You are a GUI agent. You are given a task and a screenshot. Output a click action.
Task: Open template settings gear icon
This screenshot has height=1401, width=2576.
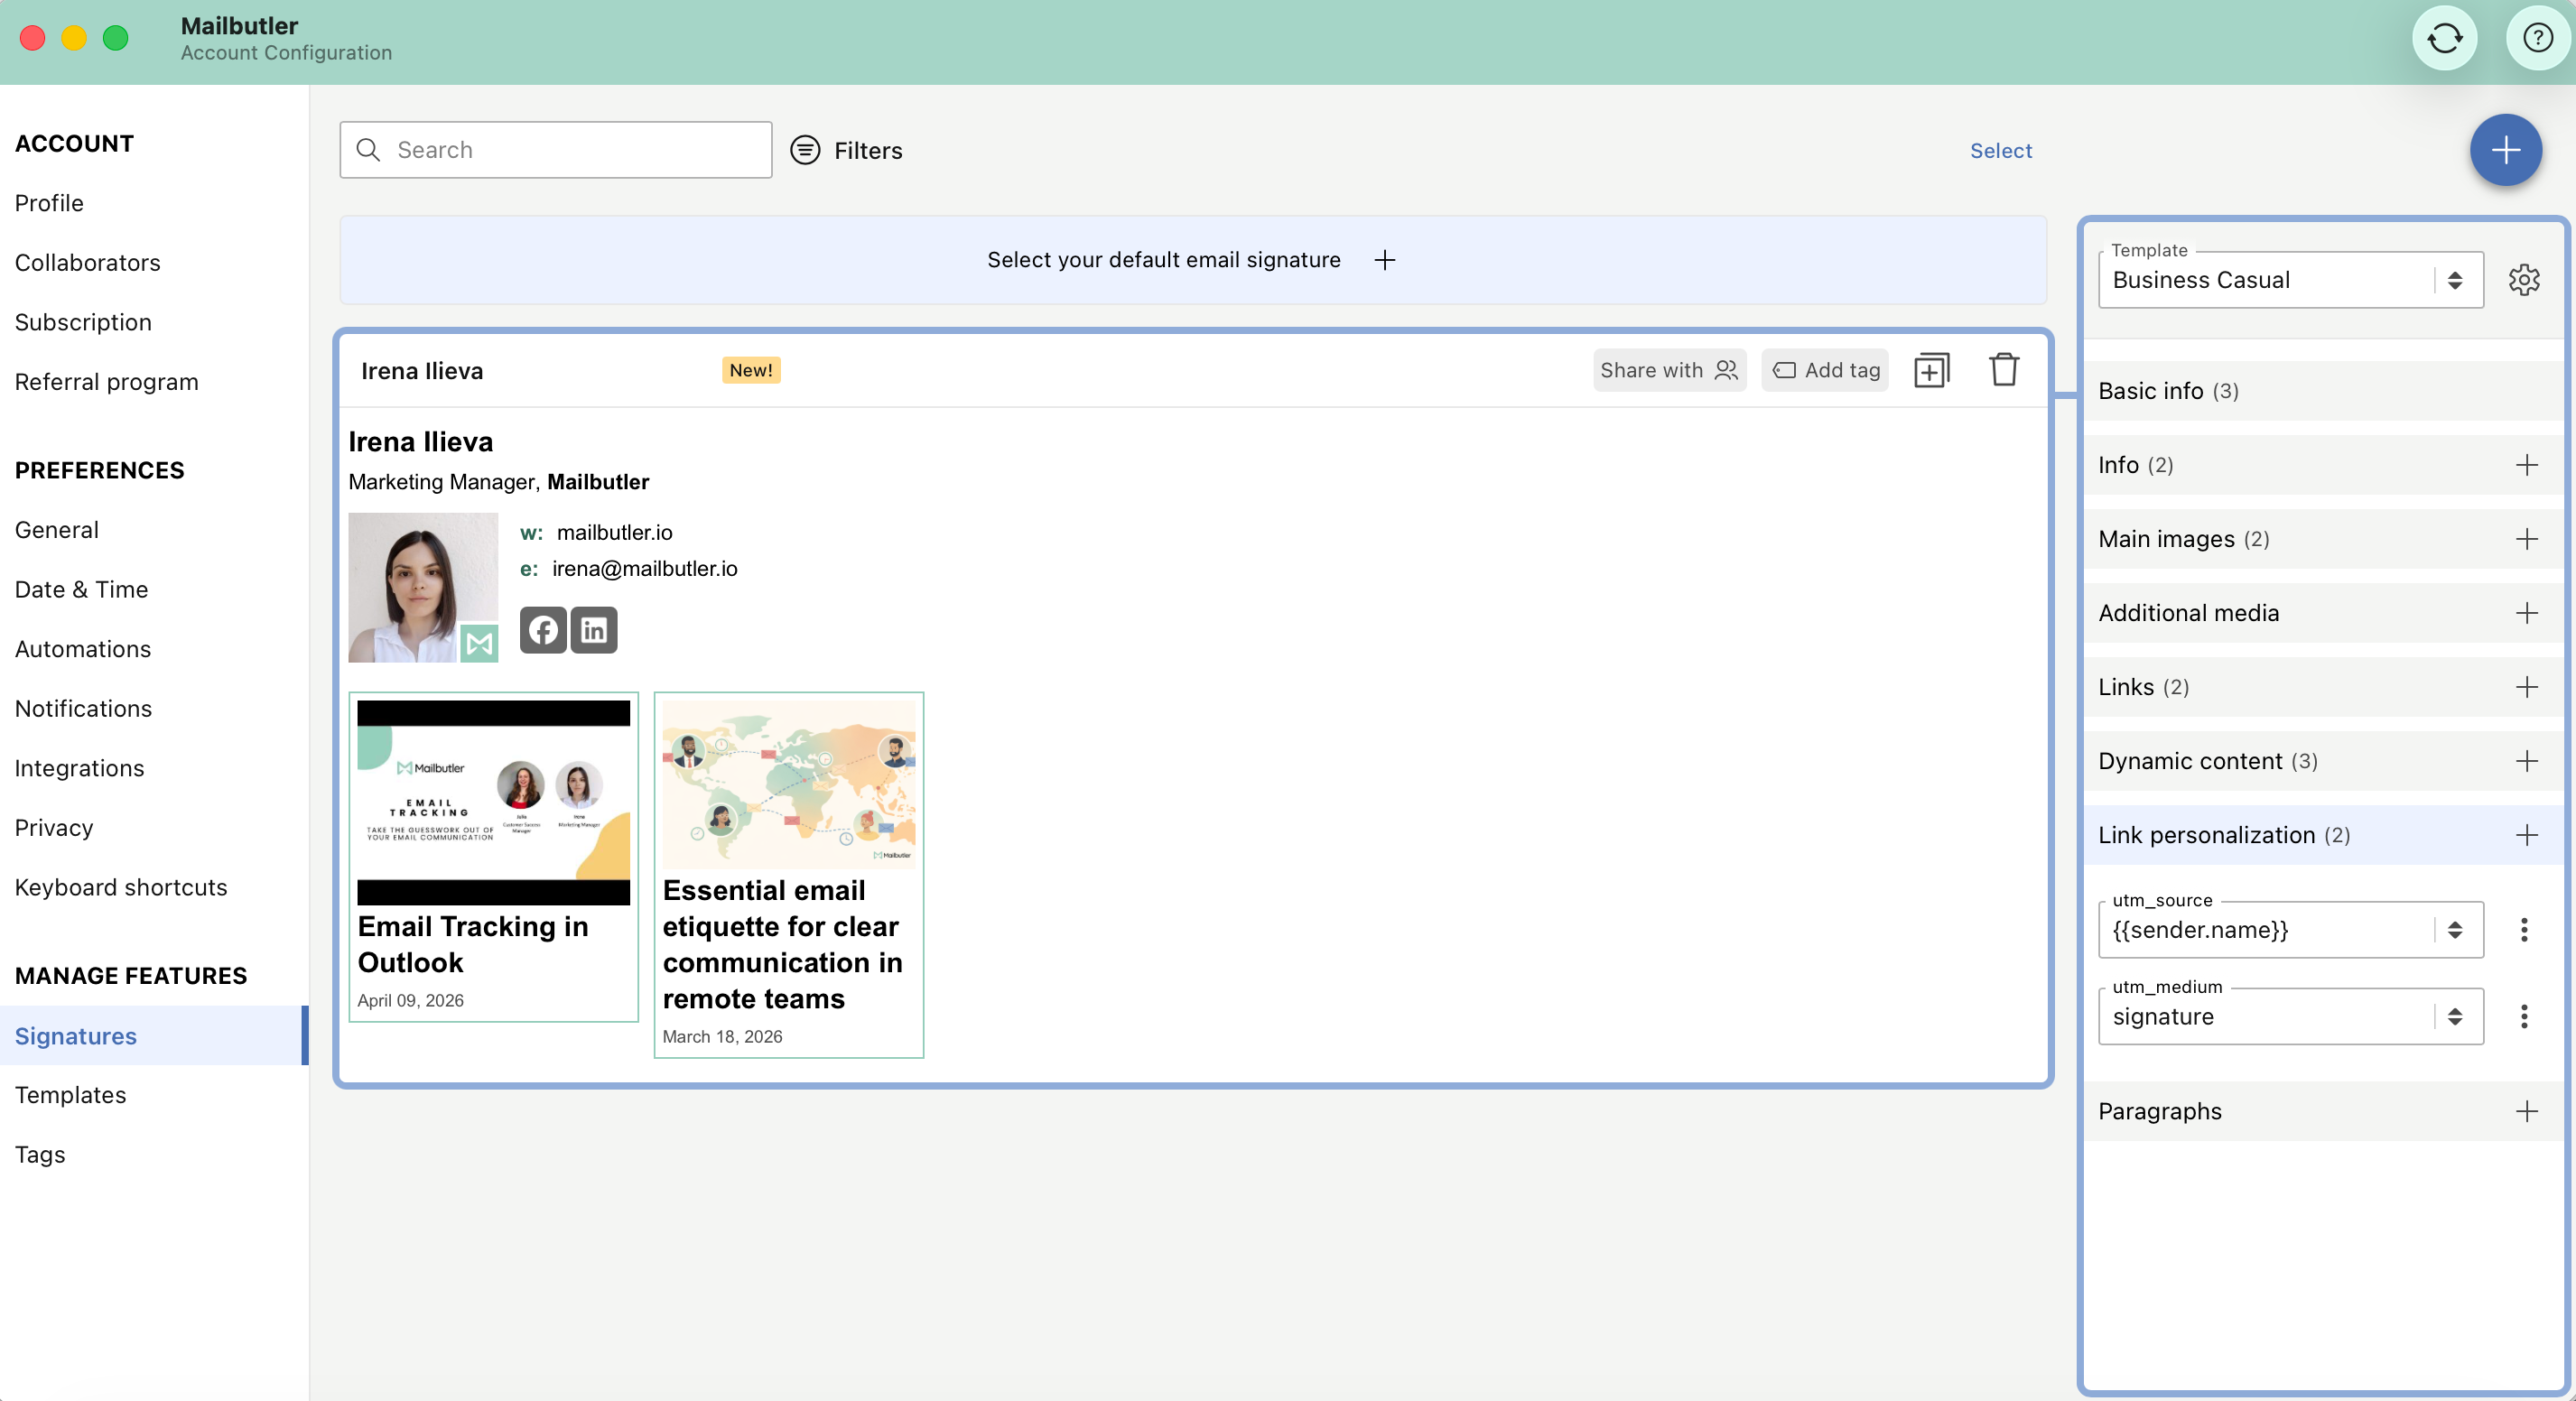pos(2524,280)
